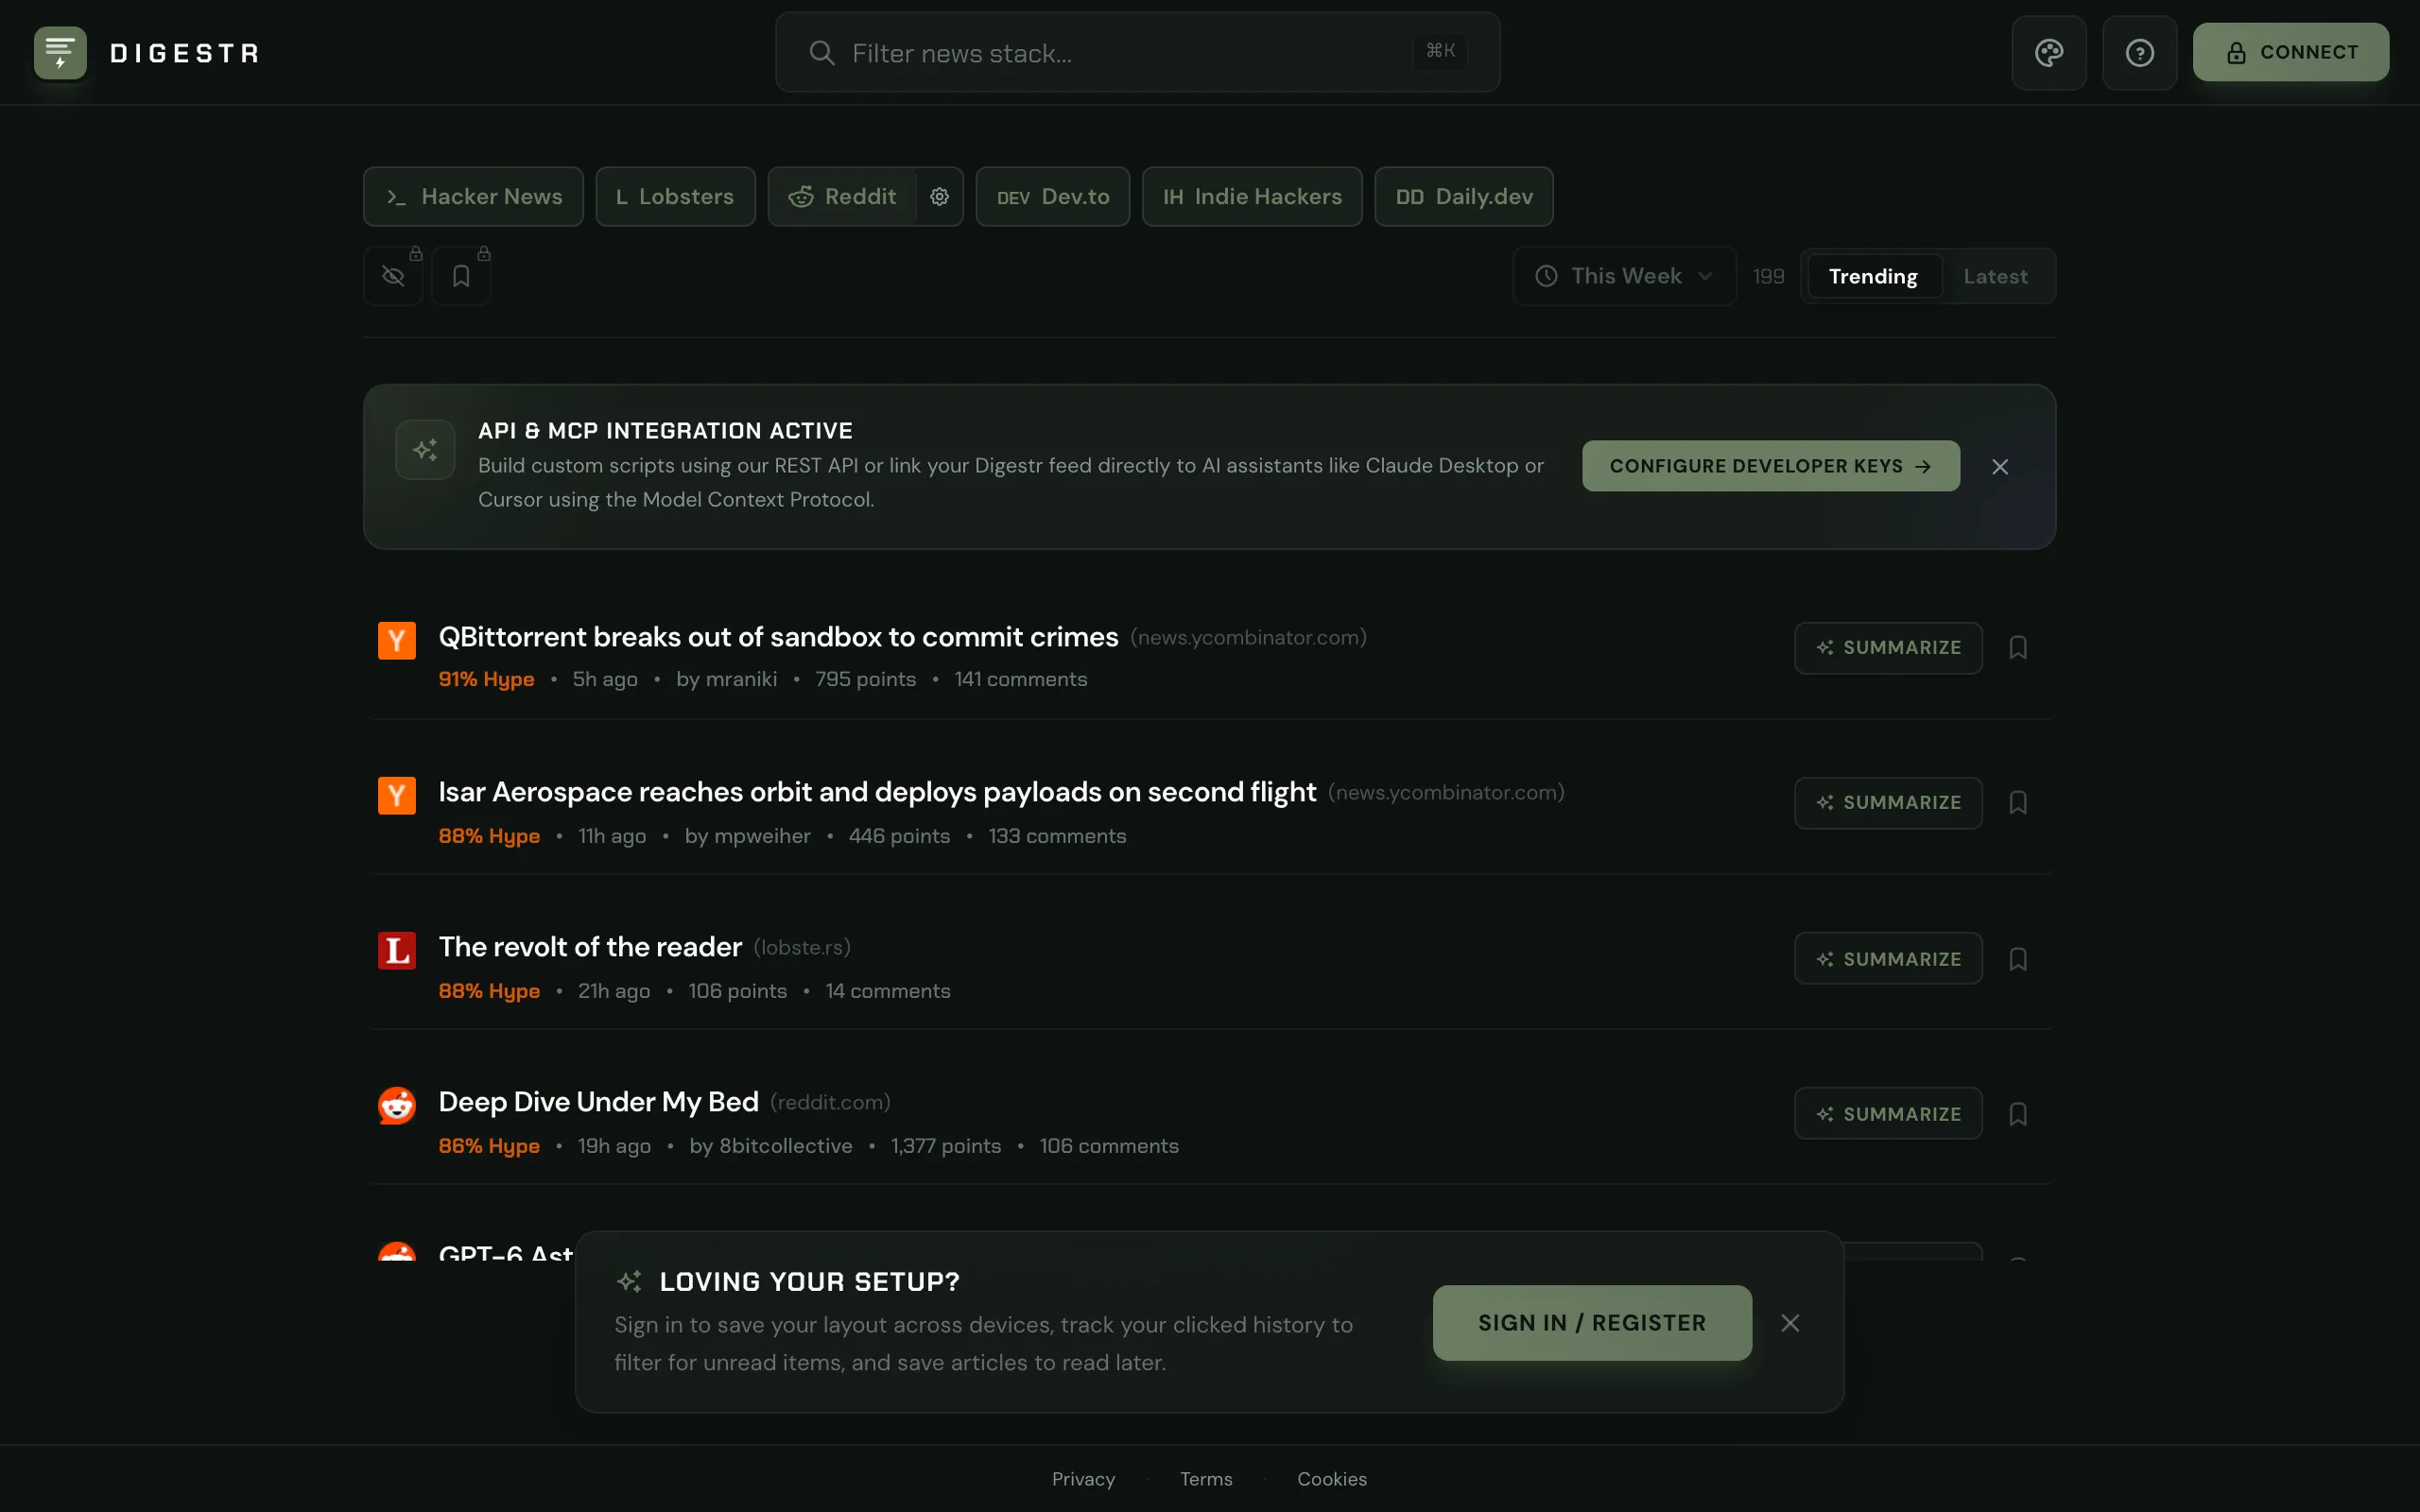
Task: Switch sorting to Latest
Action: pyautogui.click(x=1995, y=277)
